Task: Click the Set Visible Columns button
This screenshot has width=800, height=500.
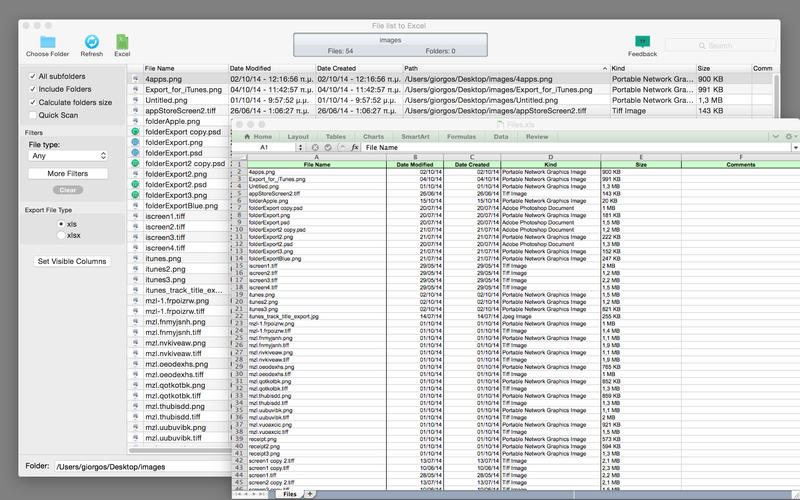Action: (x=70, y=261)
